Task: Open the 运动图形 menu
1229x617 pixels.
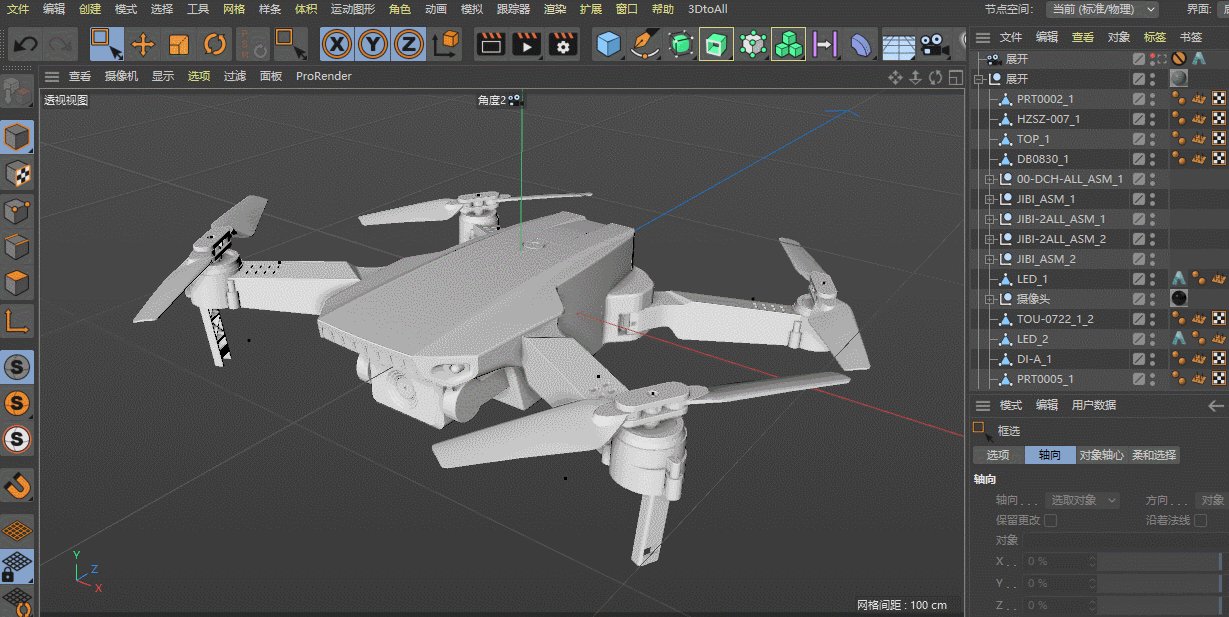Action: [353, 9]
